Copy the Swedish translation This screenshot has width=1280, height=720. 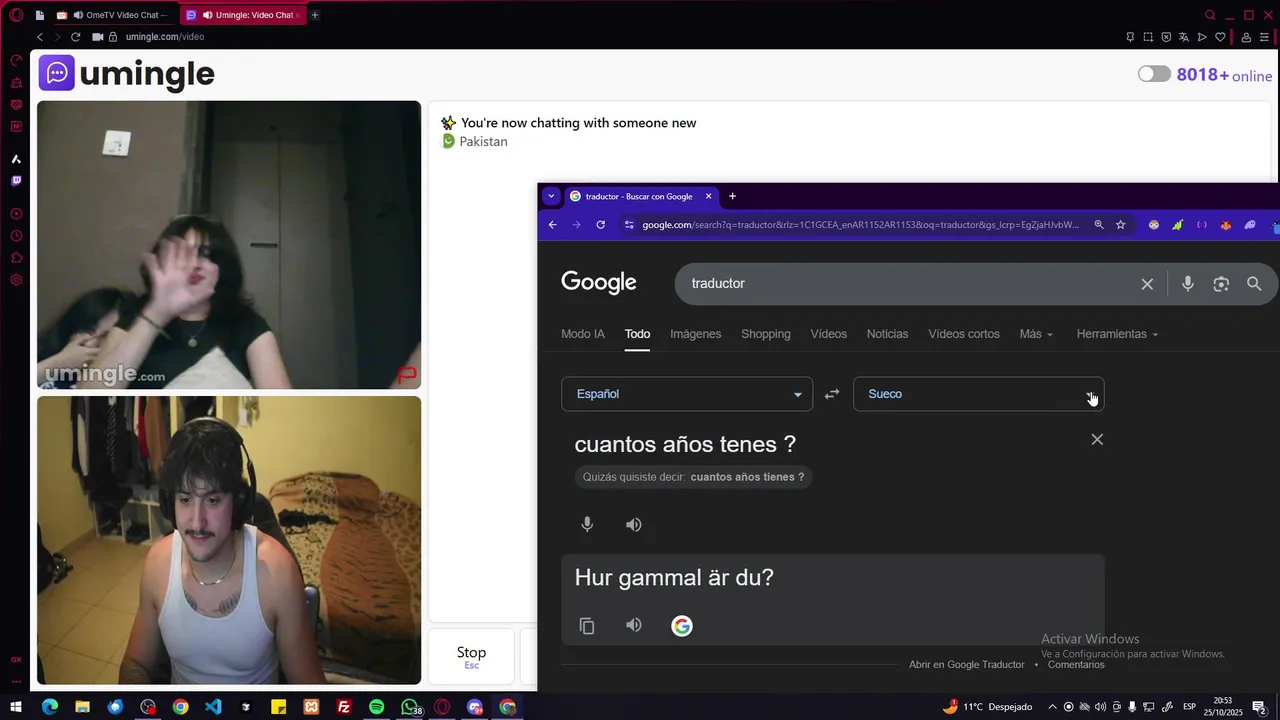click(x=587, y=626)
